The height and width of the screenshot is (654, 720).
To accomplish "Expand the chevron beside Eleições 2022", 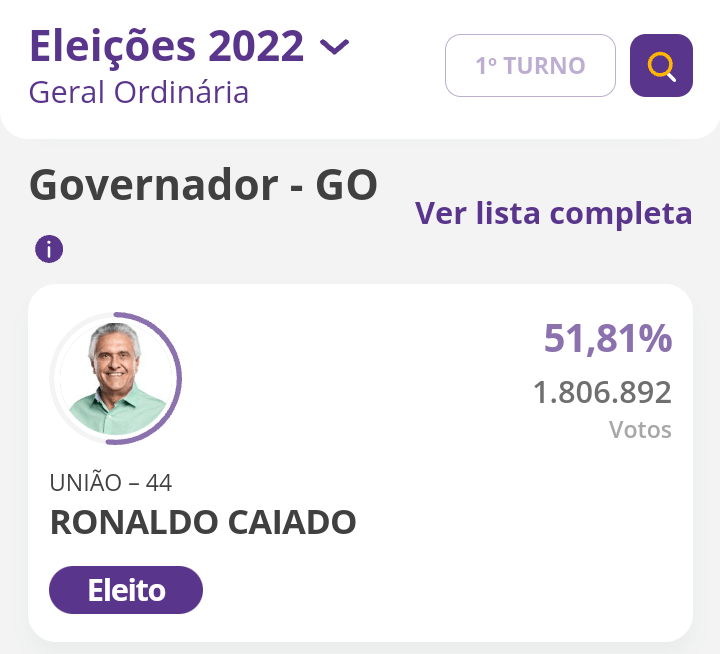I will 334,46.
